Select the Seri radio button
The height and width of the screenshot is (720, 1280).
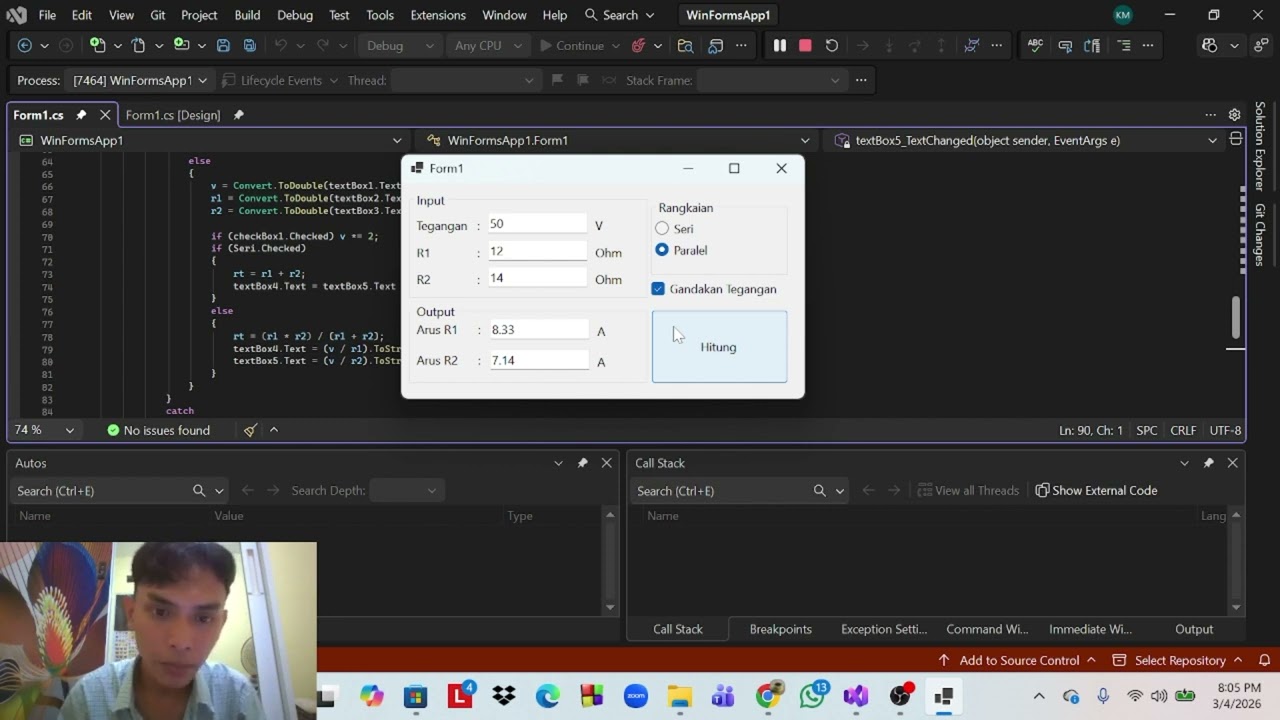point(662,229)
